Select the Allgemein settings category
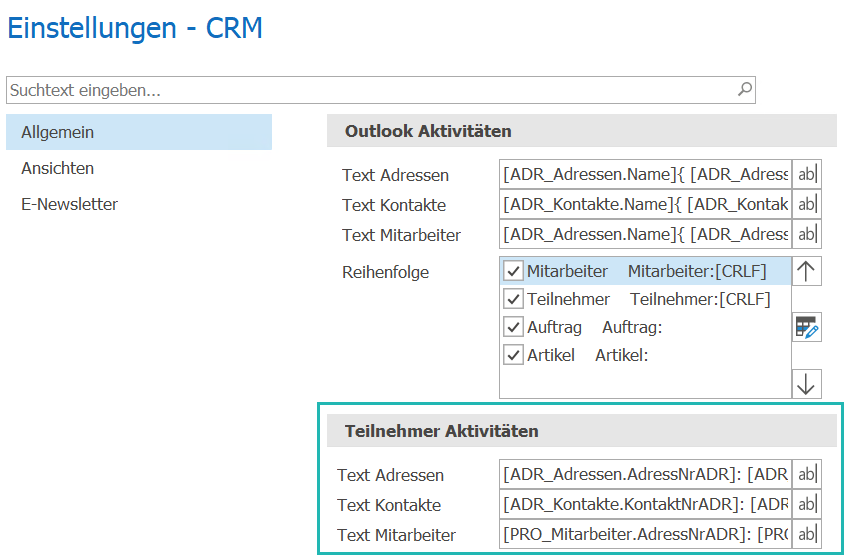Viewport: 853px width, 555px height. [x=139, y=132]
